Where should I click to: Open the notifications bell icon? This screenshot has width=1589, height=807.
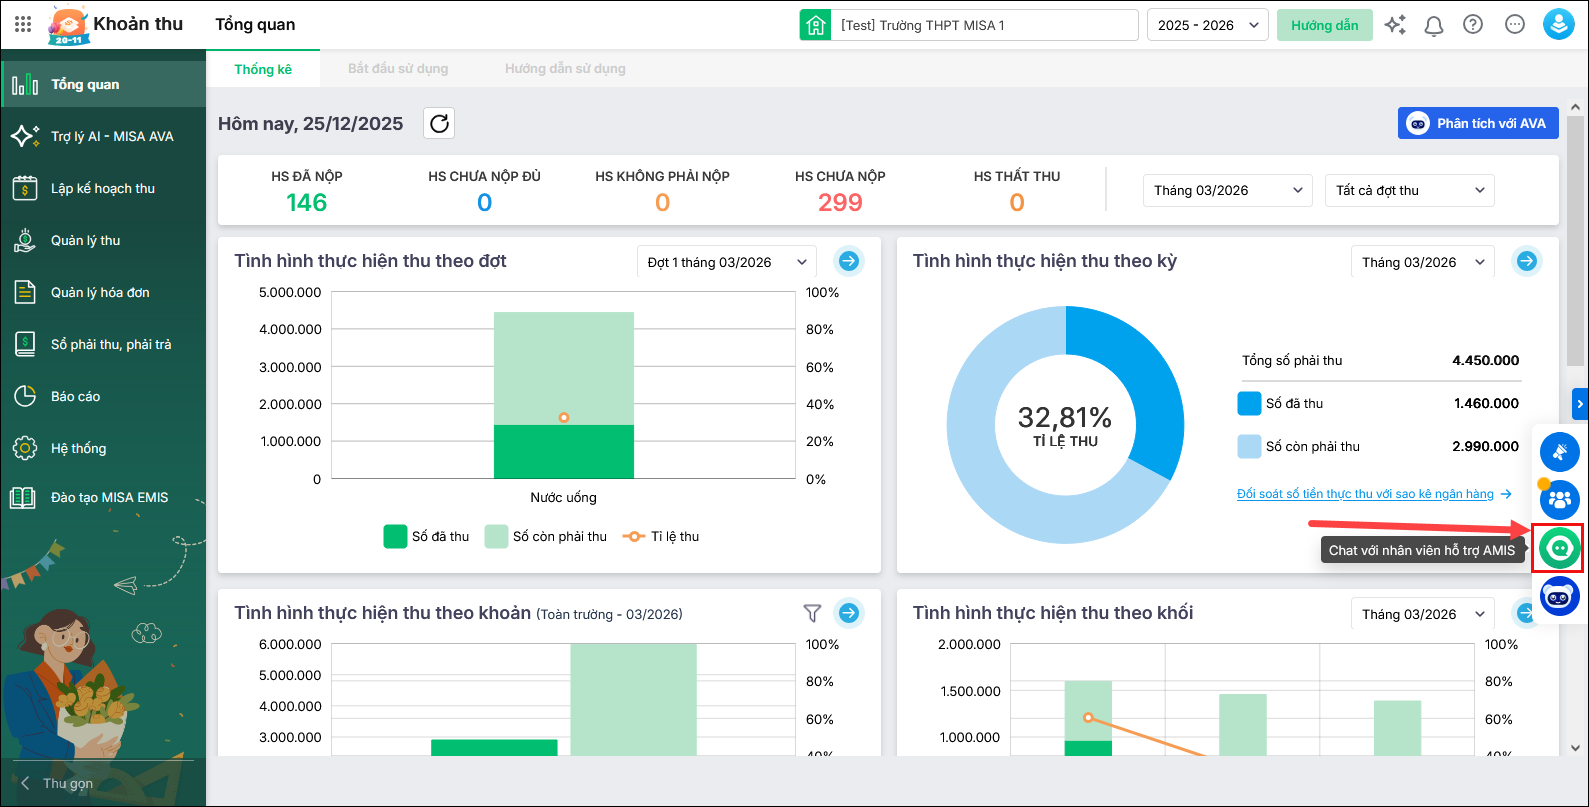(1433, 25)
